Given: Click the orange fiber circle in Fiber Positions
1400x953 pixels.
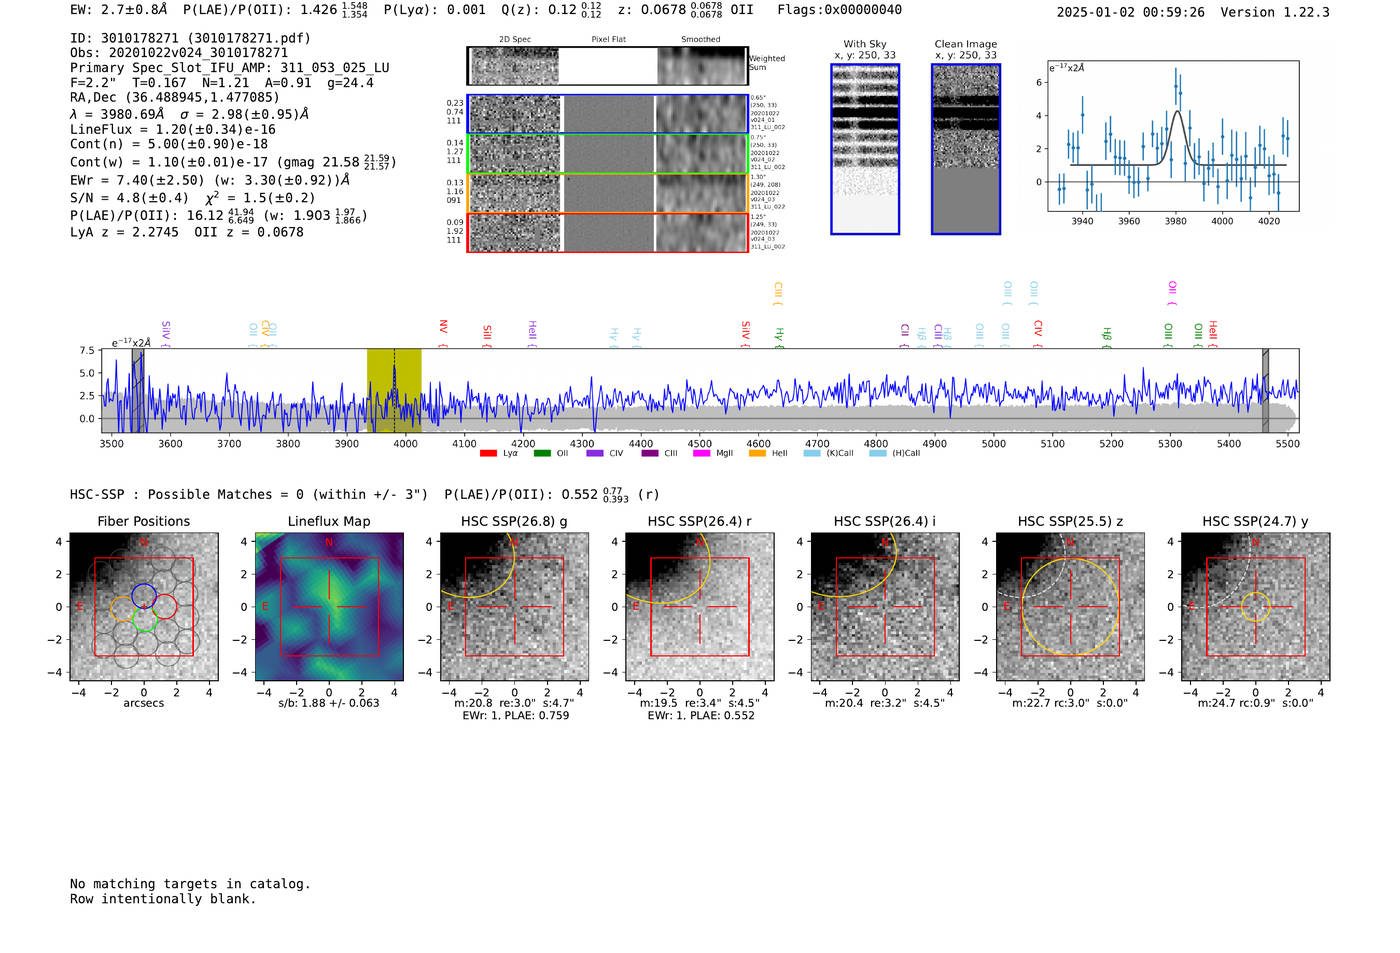Looking at the screenshot, I should click(x=121, y=609).
